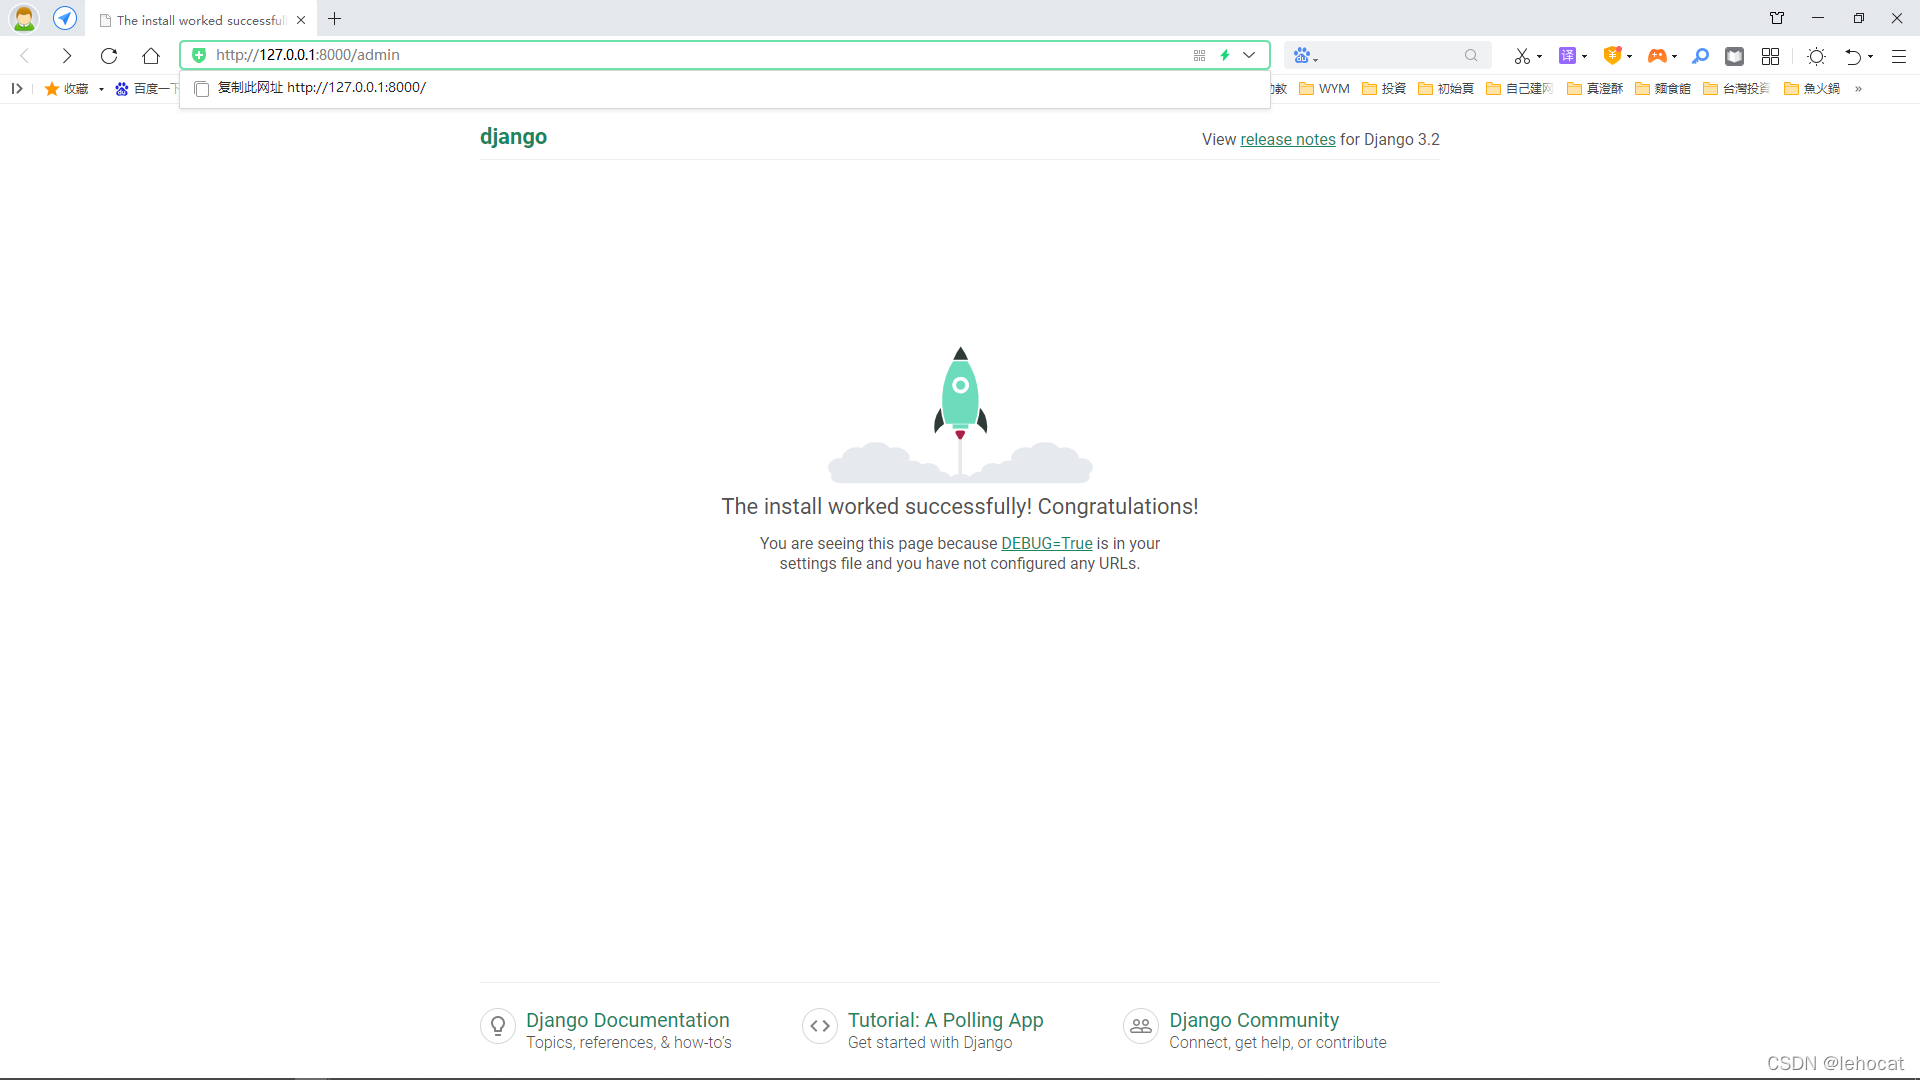1920x1080 pixels.
Task: Open Django Documentation link
Action: click(628, 1020)
